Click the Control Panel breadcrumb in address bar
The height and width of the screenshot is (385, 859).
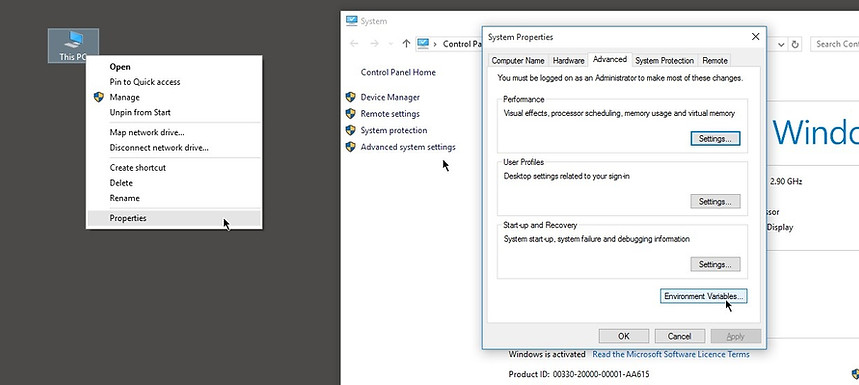(x=462, y=44)
